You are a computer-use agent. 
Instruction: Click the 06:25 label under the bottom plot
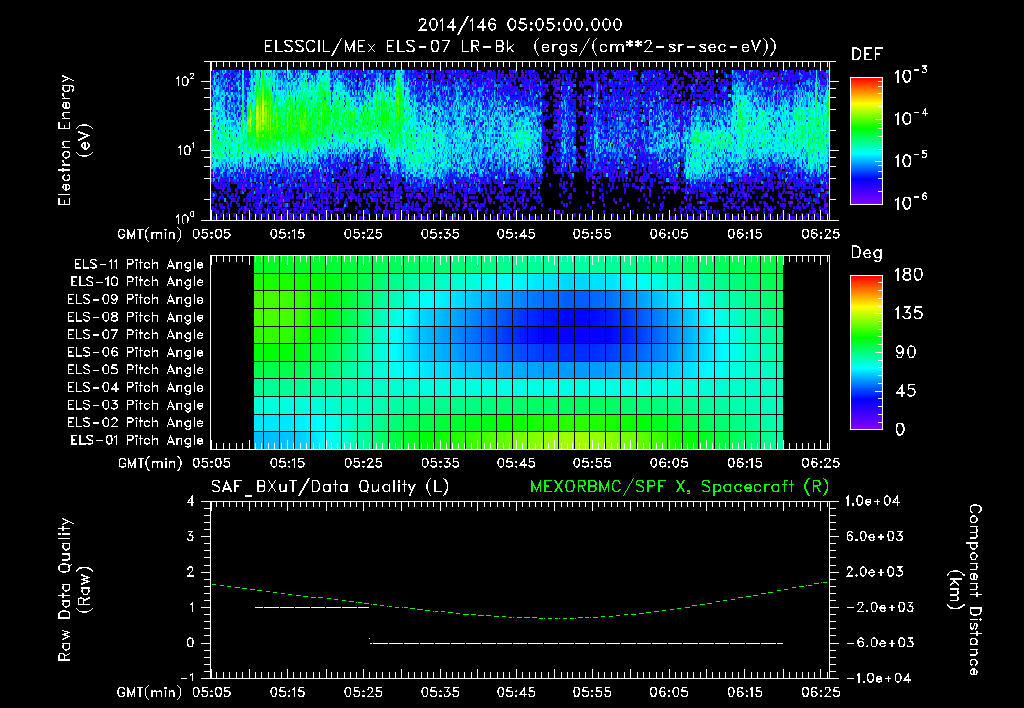pyautogui.click(x=821, y=692)
